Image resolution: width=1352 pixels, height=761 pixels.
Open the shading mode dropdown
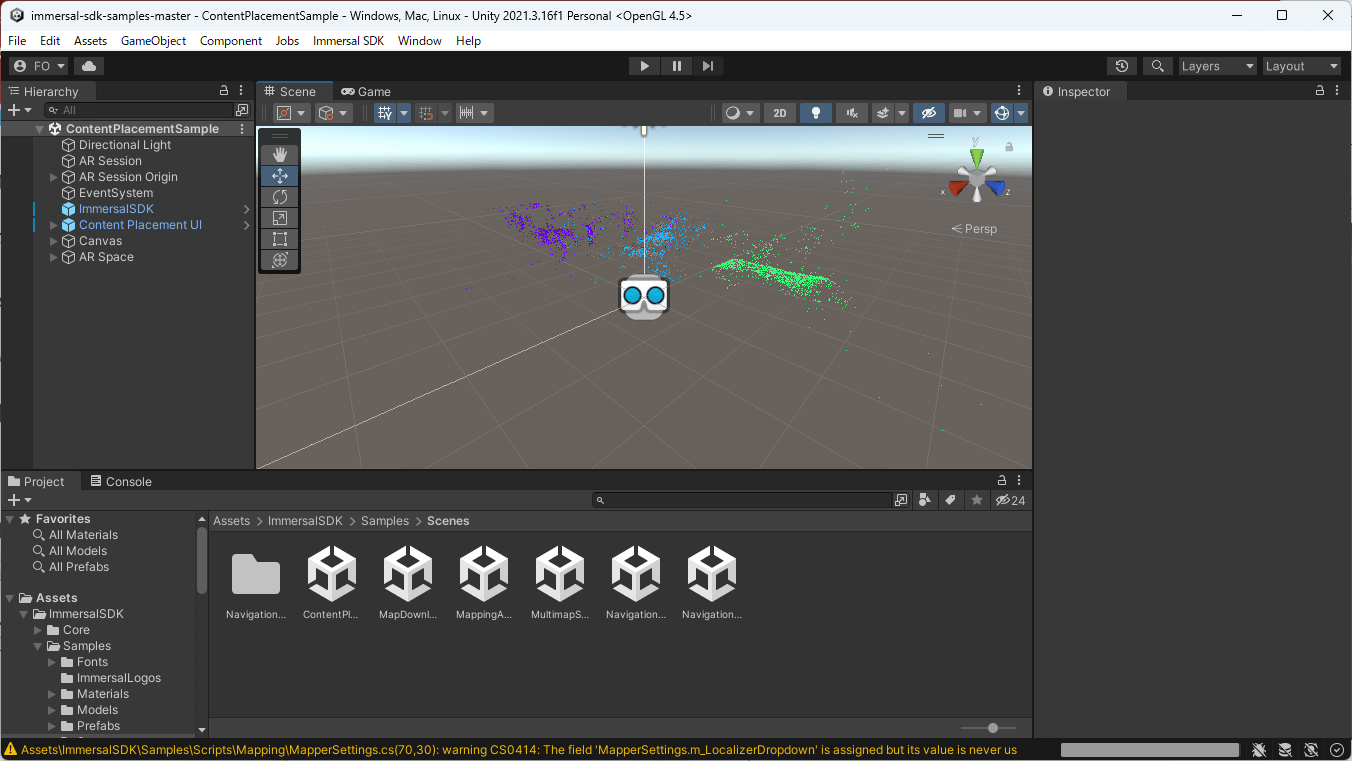point(740,113)
